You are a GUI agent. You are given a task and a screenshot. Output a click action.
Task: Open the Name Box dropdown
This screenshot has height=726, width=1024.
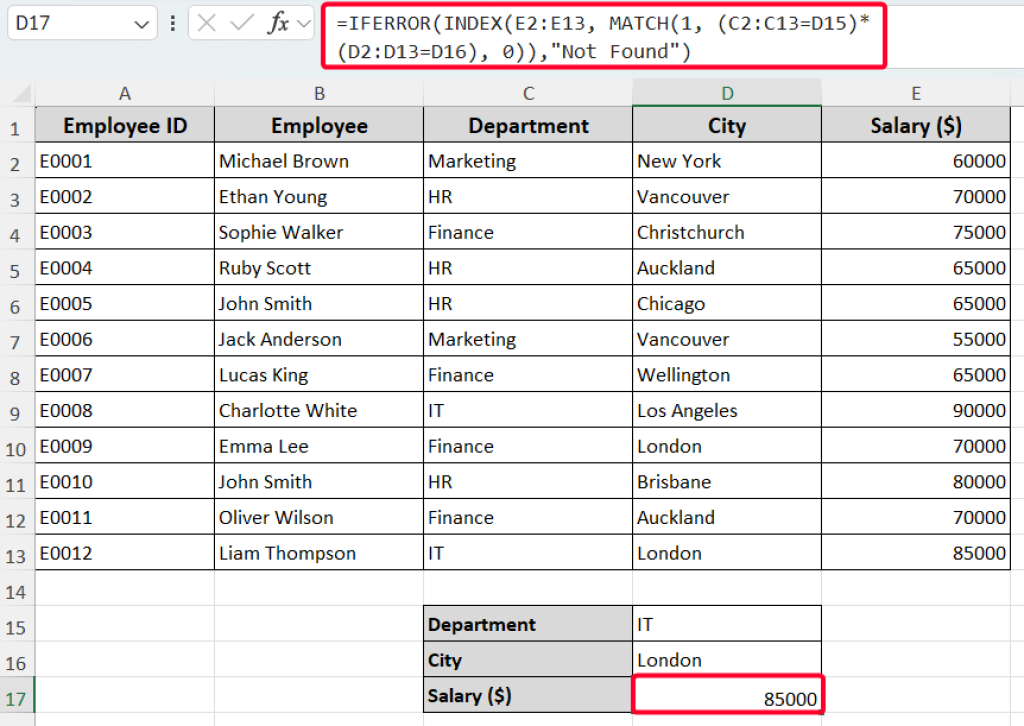coord(141,22)
